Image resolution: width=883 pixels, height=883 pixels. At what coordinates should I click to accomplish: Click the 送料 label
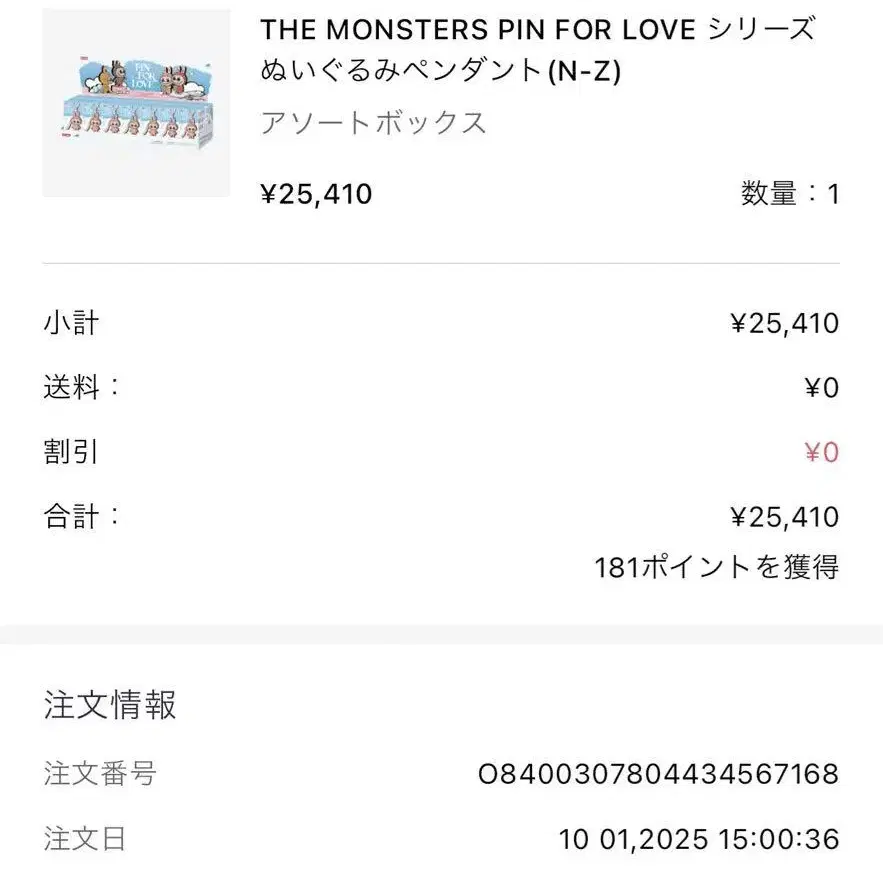click(x=80, y=387)
